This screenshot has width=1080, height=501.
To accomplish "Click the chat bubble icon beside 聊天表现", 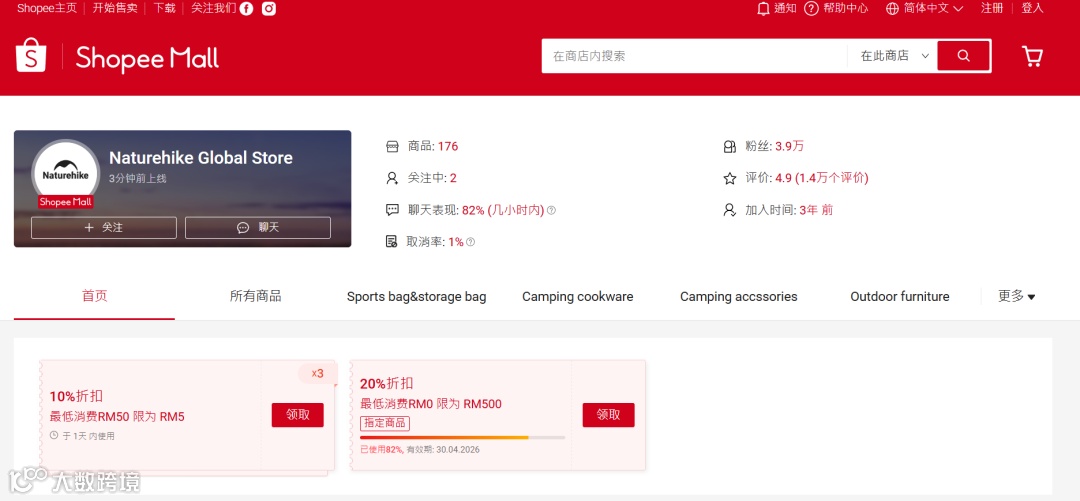I will (x=392, y=210).
